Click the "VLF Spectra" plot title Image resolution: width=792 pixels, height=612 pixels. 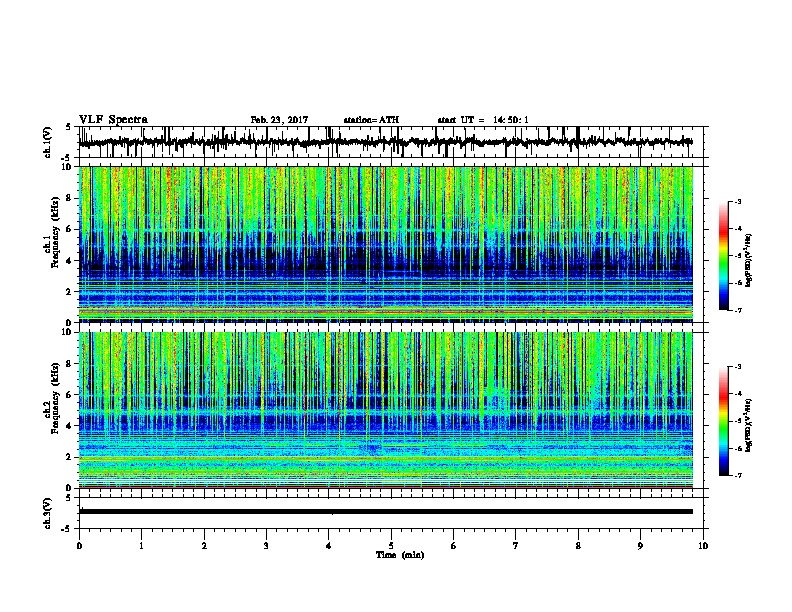point(113,120)
